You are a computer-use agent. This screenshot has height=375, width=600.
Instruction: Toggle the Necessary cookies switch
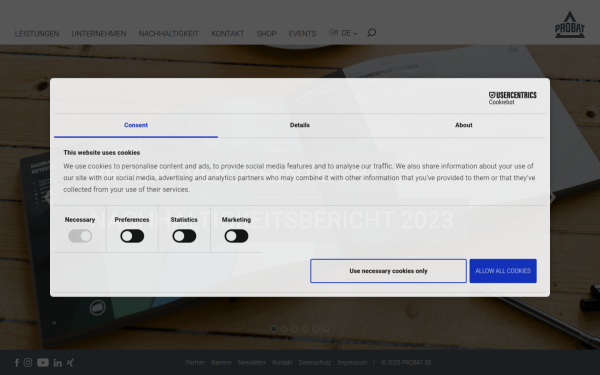80,236
